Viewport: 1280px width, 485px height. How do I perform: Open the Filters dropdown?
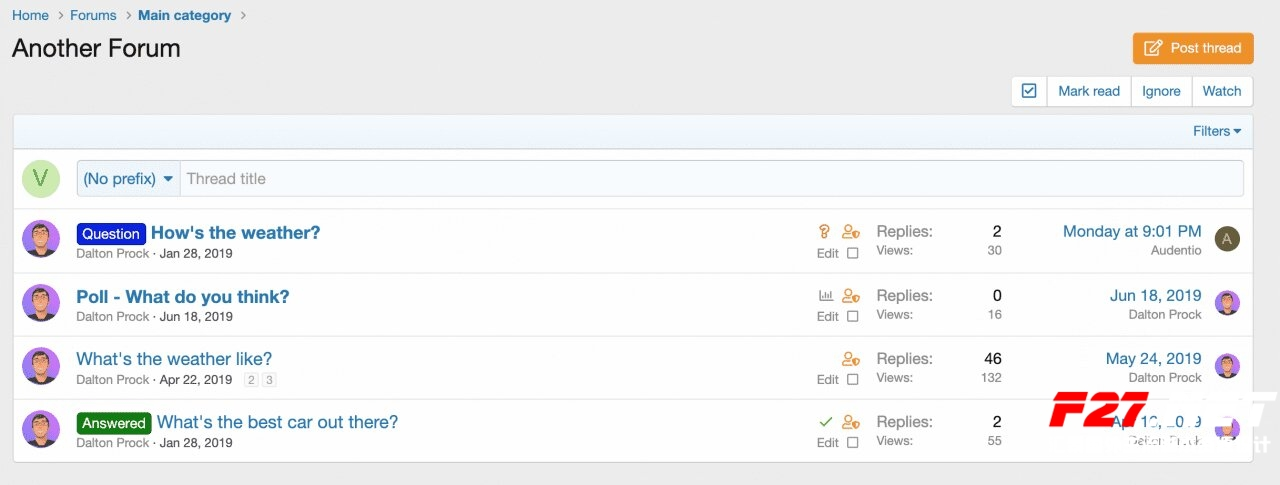point(1216,131)
